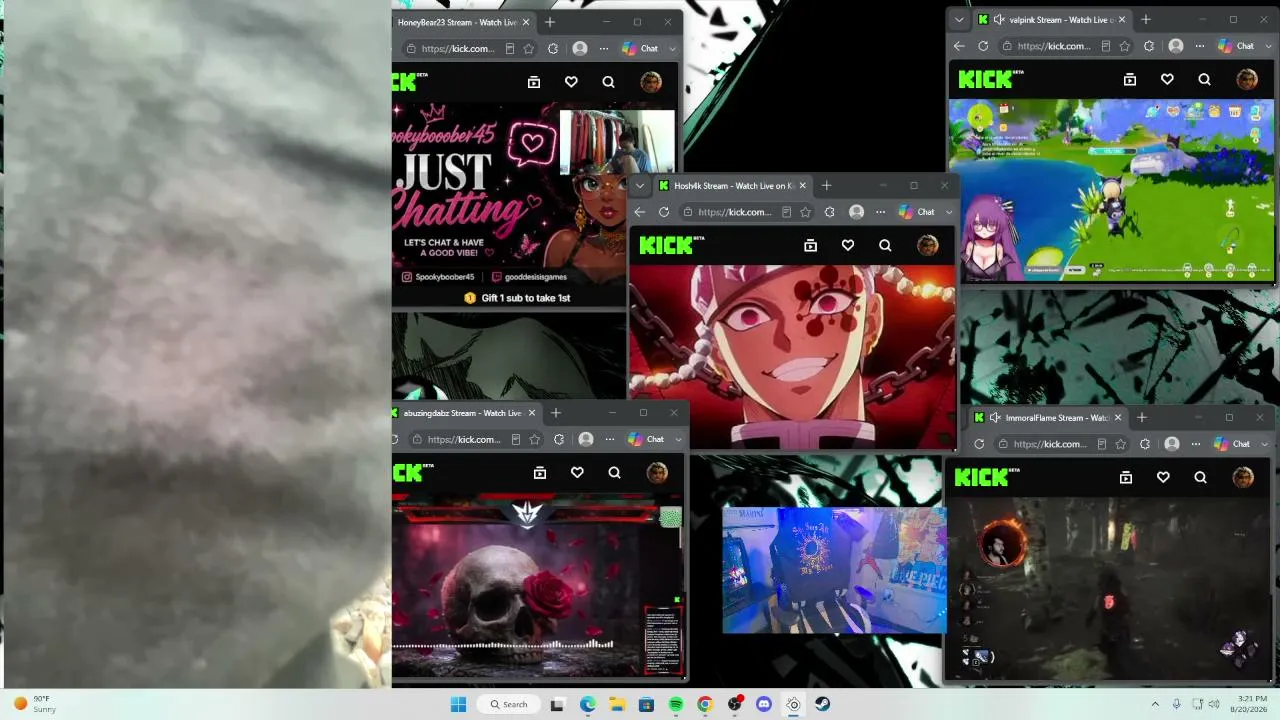Open the Browse play-box icon in abuzingdabz window
This screenshot has width=1280, height=720.
540,473
